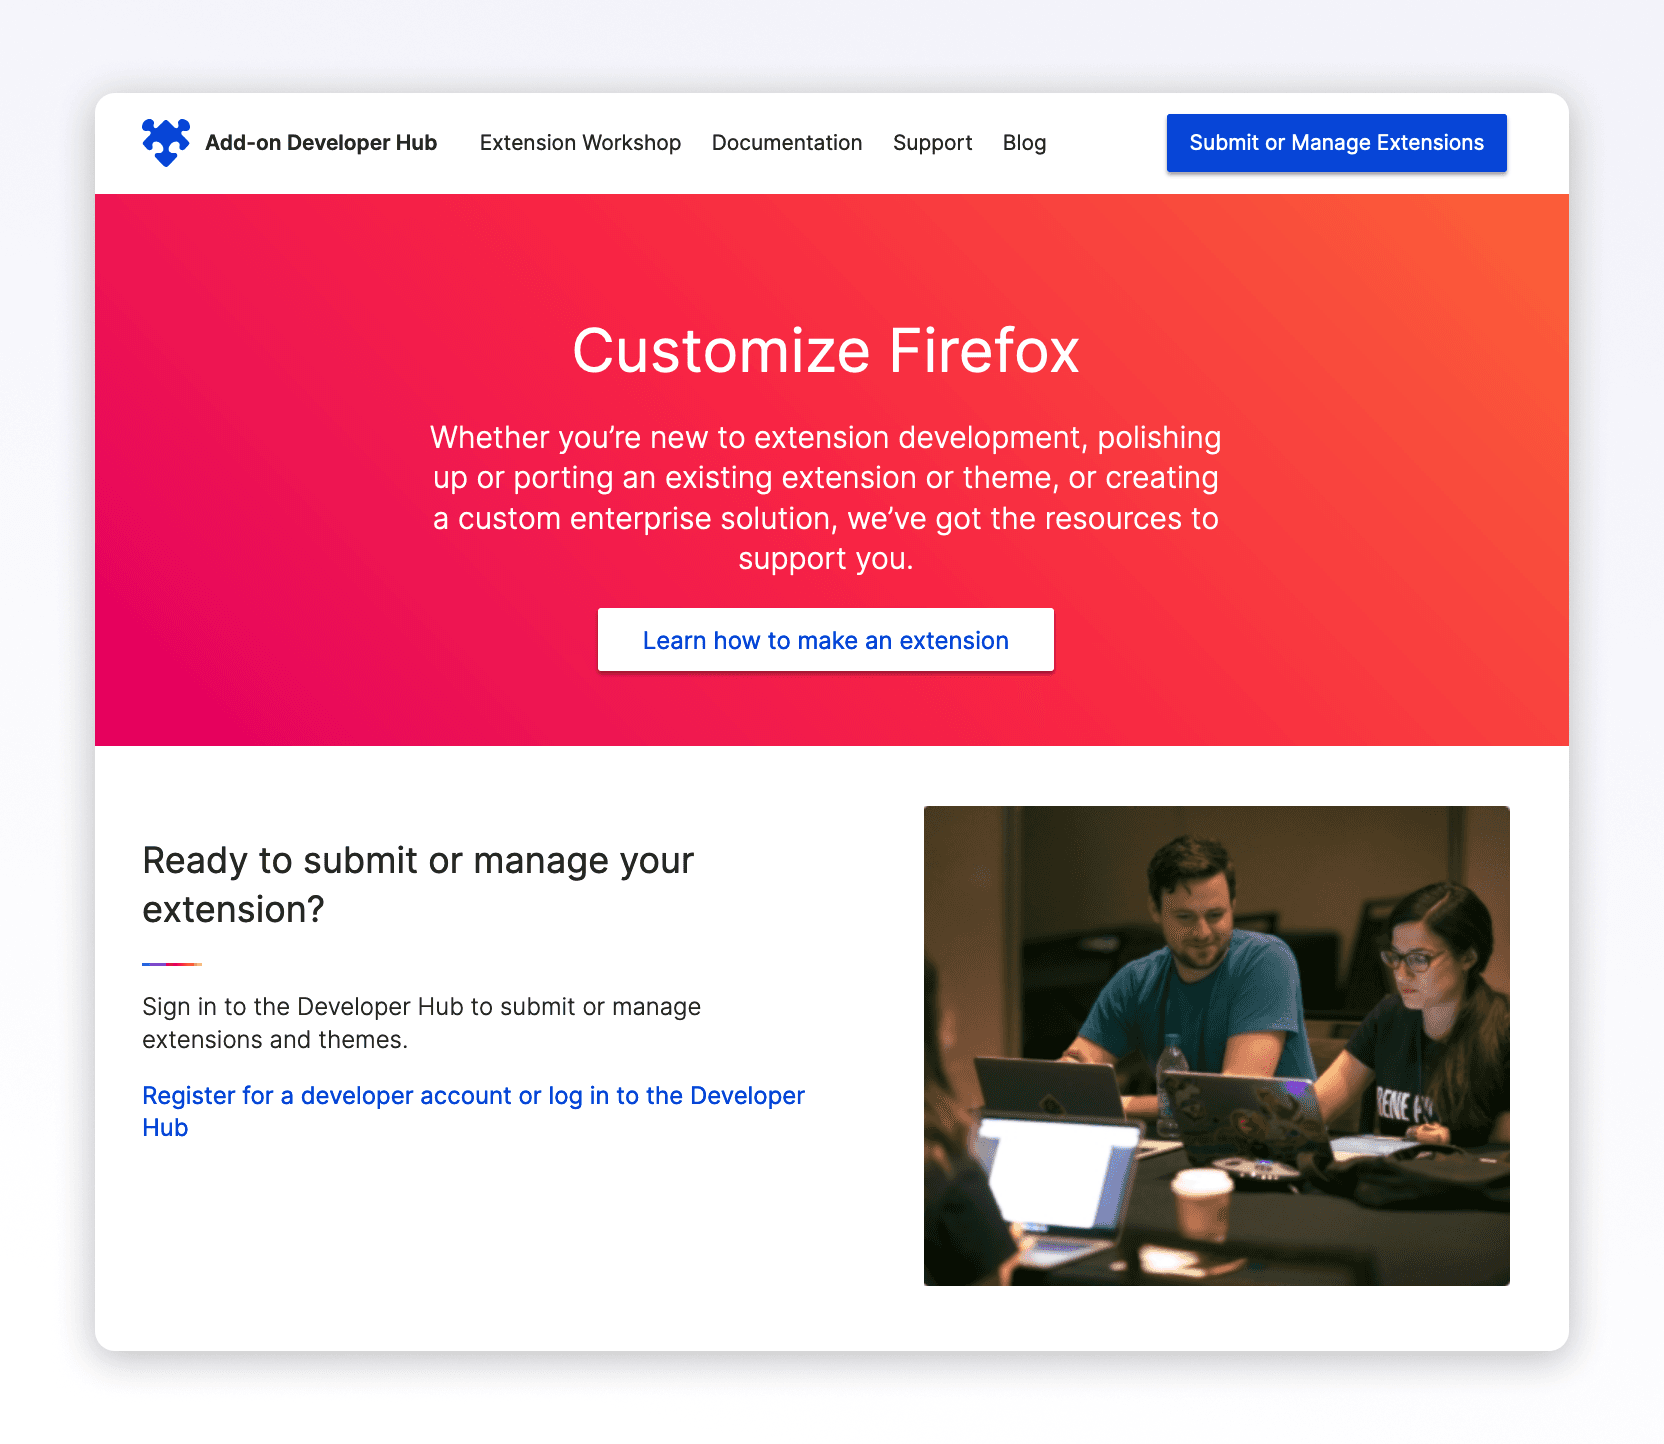This screenshot has height=1444, width=1664.
Task: Click the 'Whether you're new to extension development' paragraph
Action: [825, 498]
